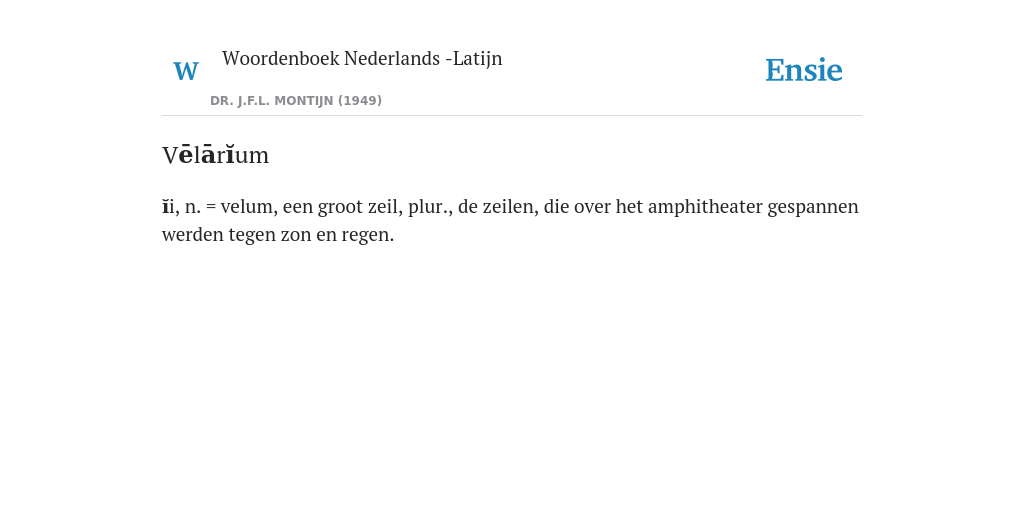Click the definition paragraph text
Image resolution: width=1024 pixels, height=512 pixels.
point(510,220)
